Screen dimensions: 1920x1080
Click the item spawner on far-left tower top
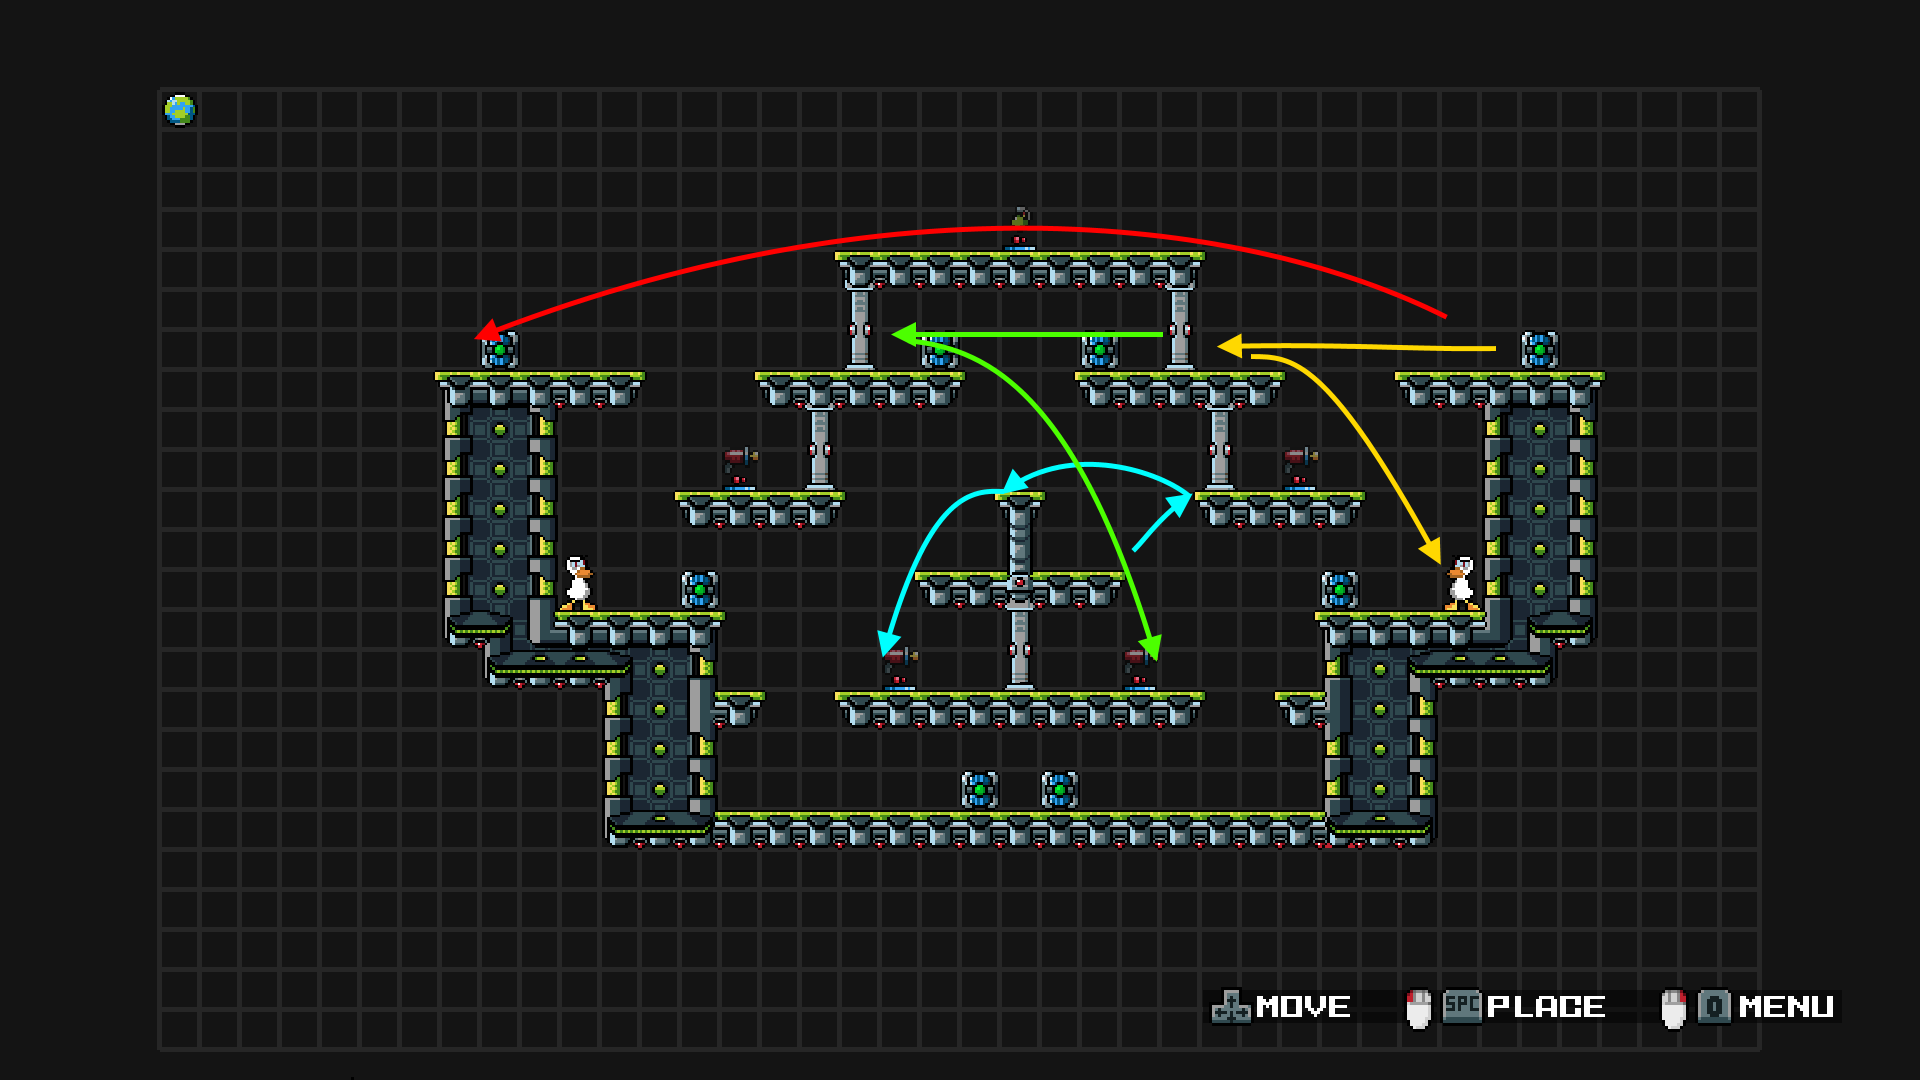500,351
